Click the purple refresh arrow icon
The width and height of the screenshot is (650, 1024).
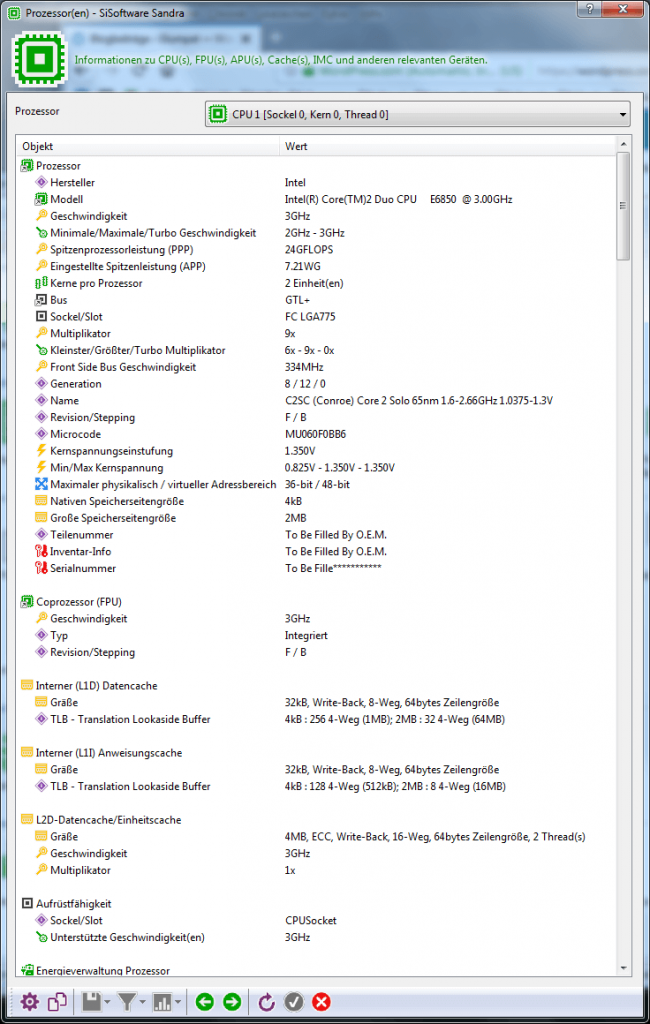click(266, 1001)
